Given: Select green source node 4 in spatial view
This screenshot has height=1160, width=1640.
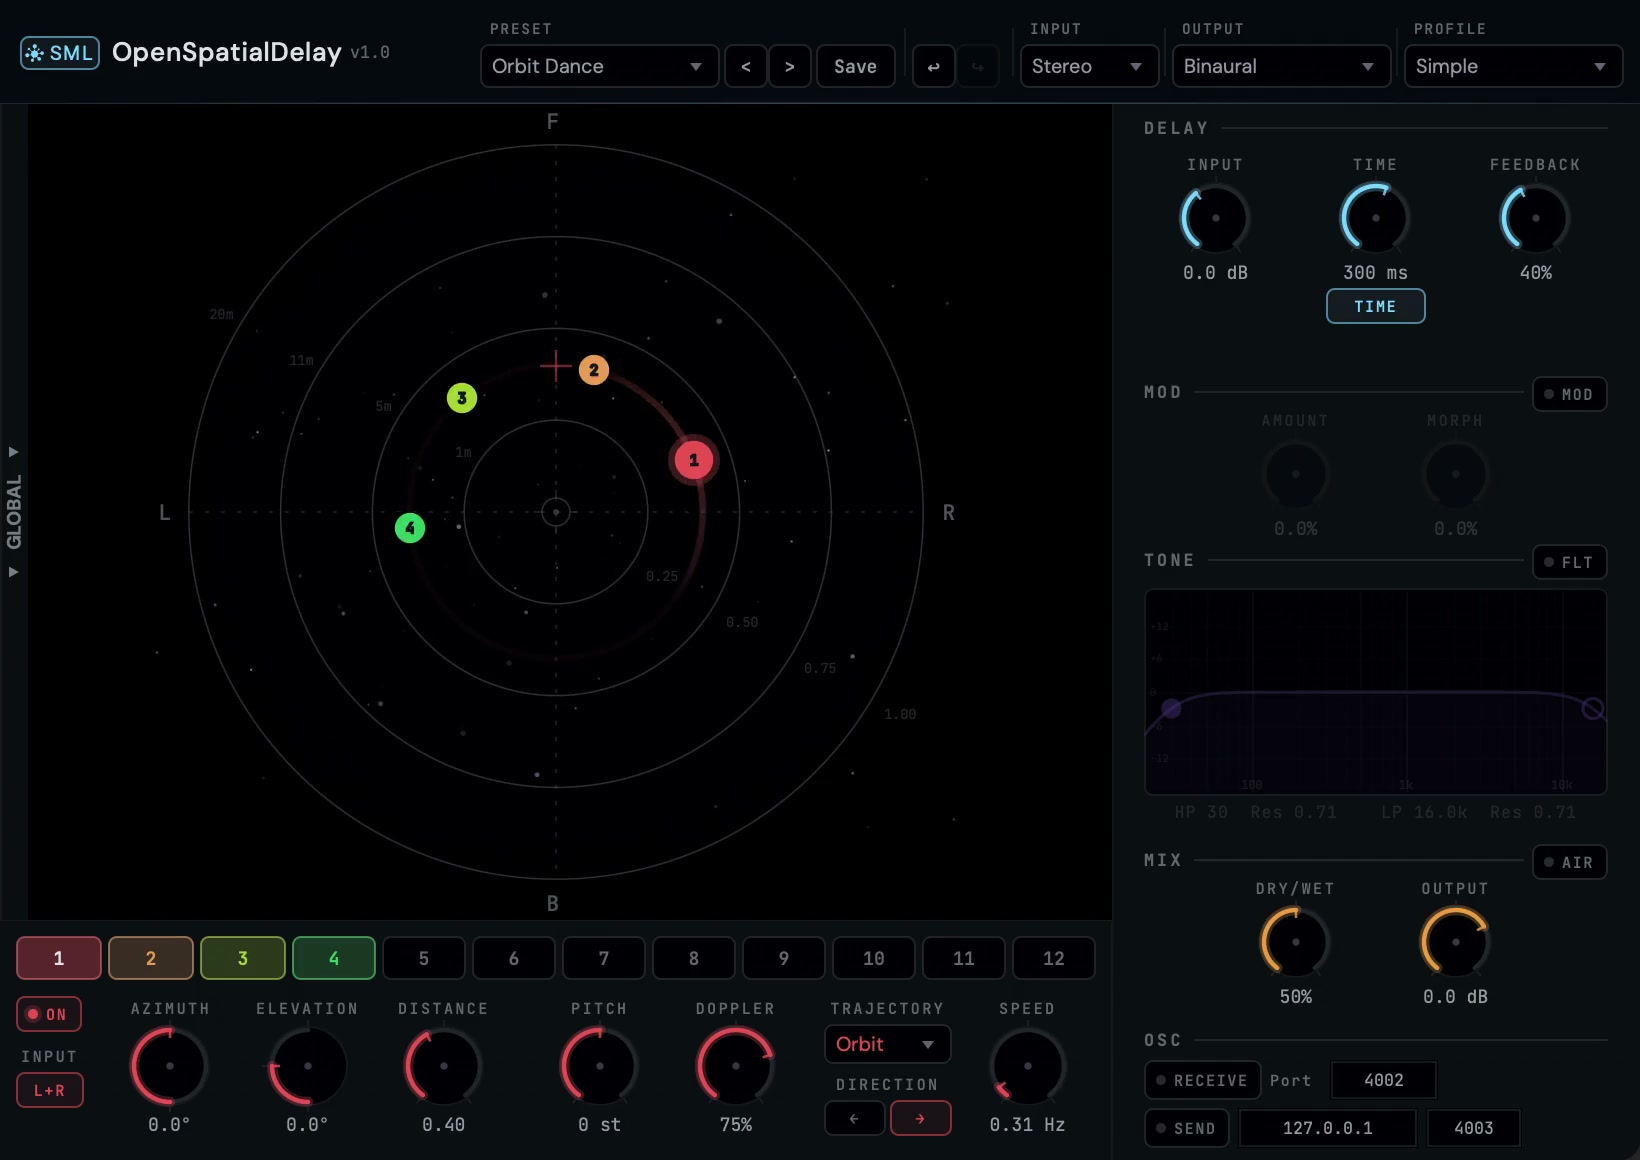Looking at the screenshot, I should pos(410,528).
